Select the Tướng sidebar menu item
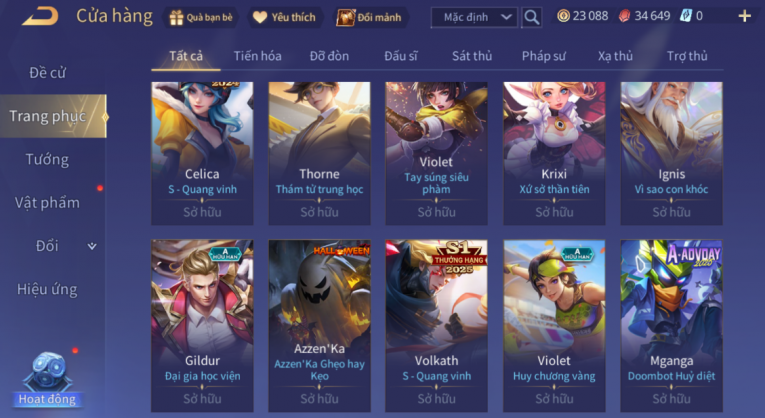This screenshot has width=765, height=418. click(47, 159)
